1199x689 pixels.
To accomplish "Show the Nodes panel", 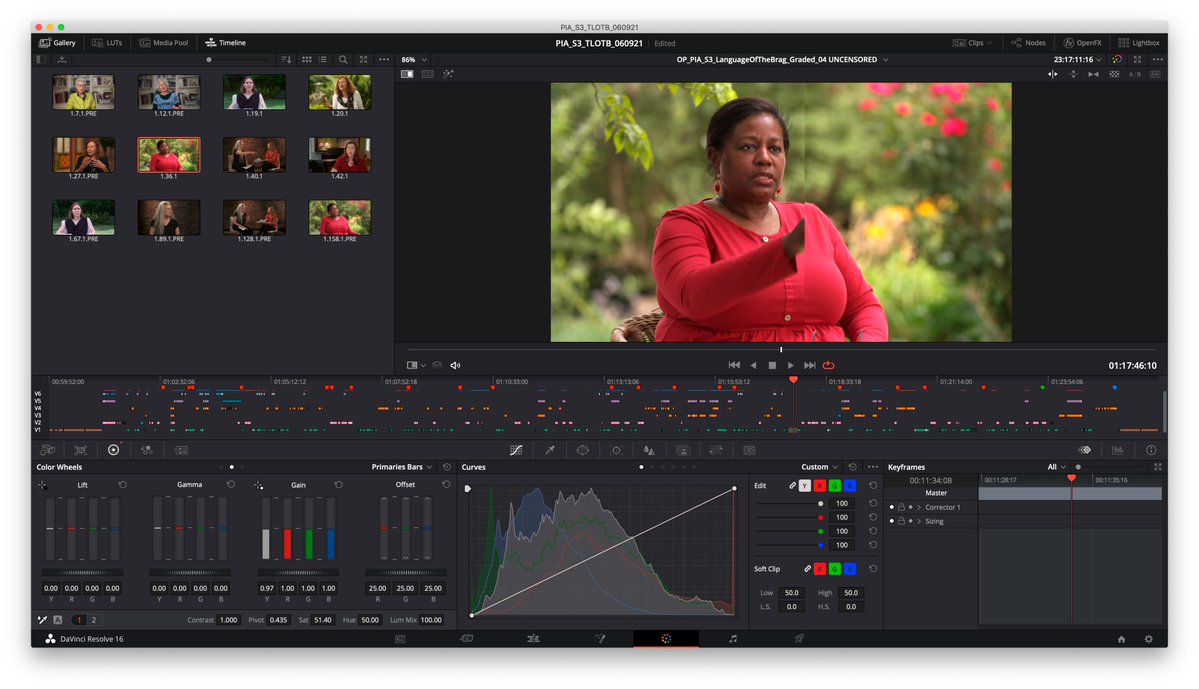I will click(x=1028, y=42).
